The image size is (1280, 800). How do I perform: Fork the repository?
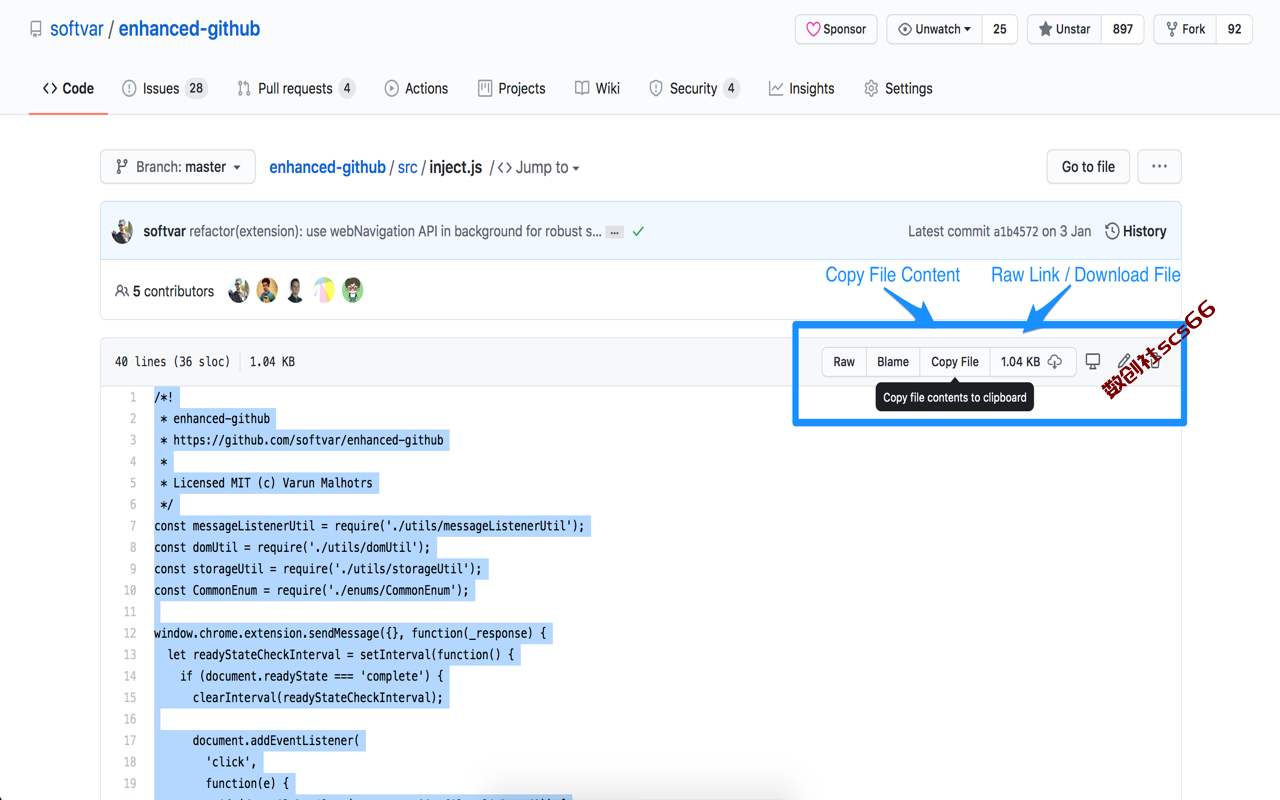click(x=1185, y=29)
